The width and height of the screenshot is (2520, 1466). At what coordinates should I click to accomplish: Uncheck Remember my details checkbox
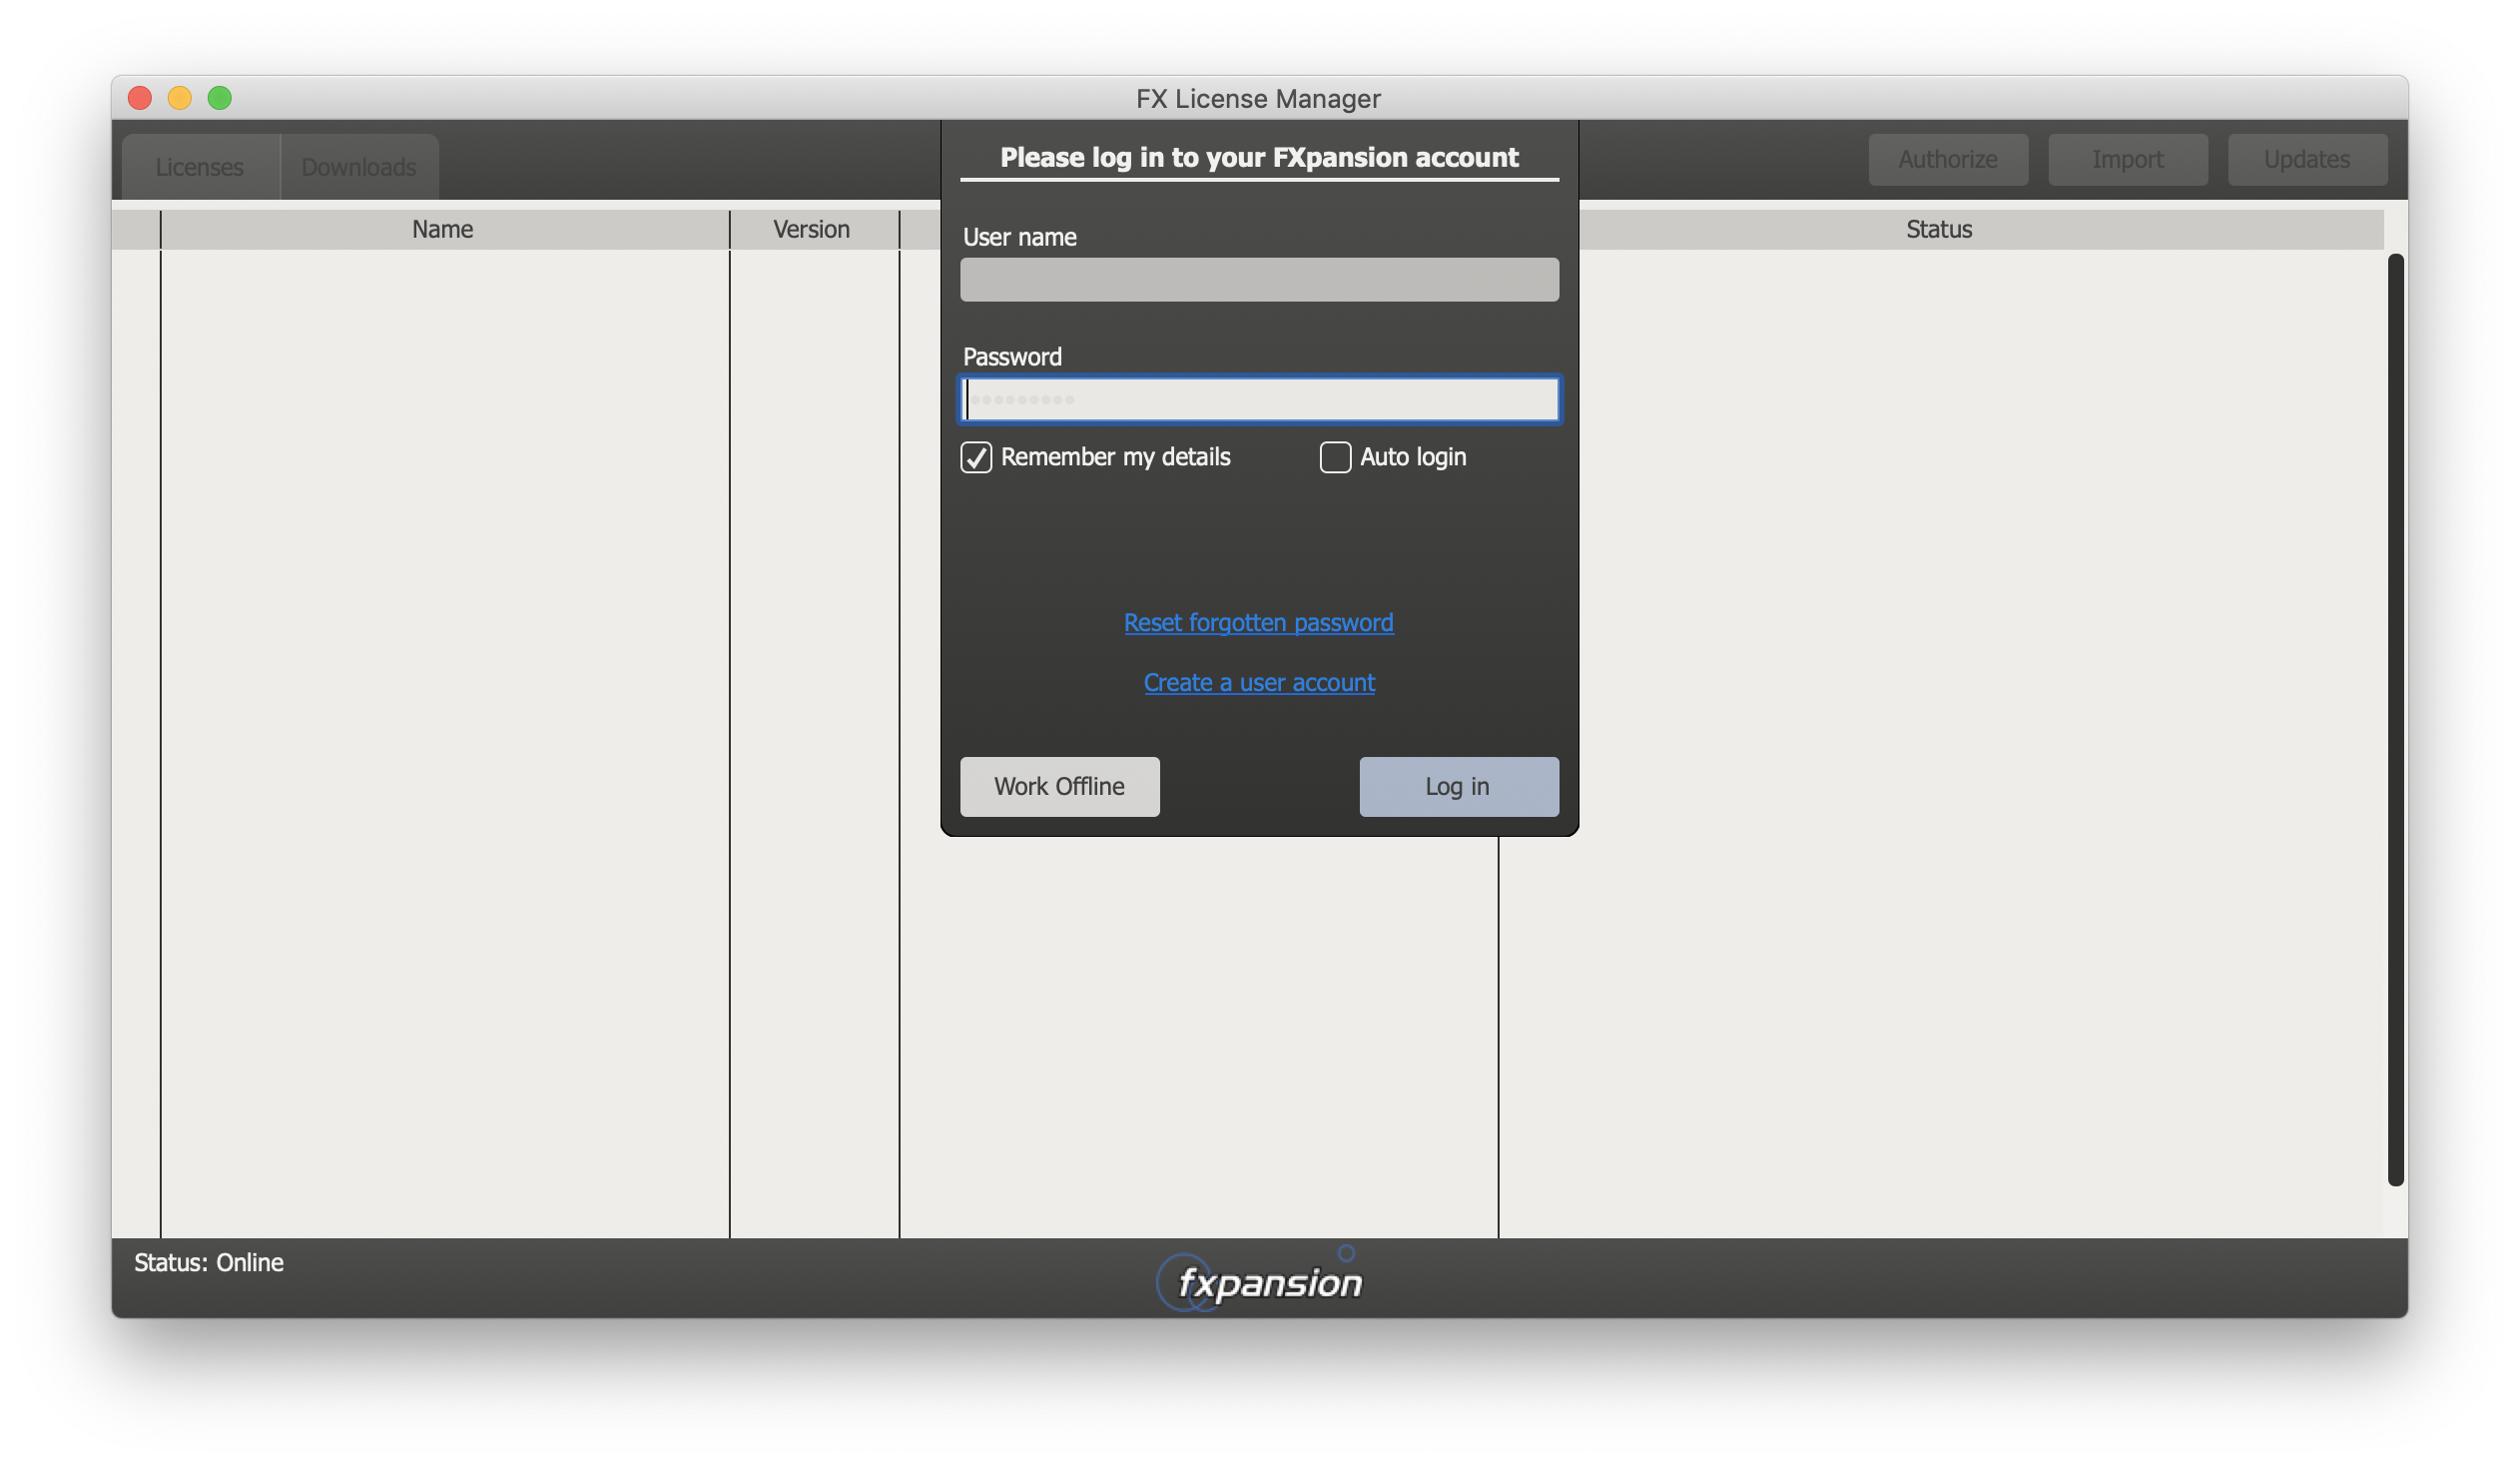coord(976,457)
